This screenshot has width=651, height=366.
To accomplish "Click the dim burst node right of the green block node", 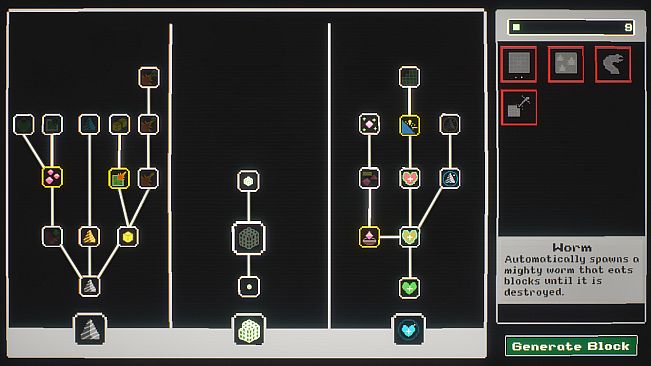I will pos(148,178).
